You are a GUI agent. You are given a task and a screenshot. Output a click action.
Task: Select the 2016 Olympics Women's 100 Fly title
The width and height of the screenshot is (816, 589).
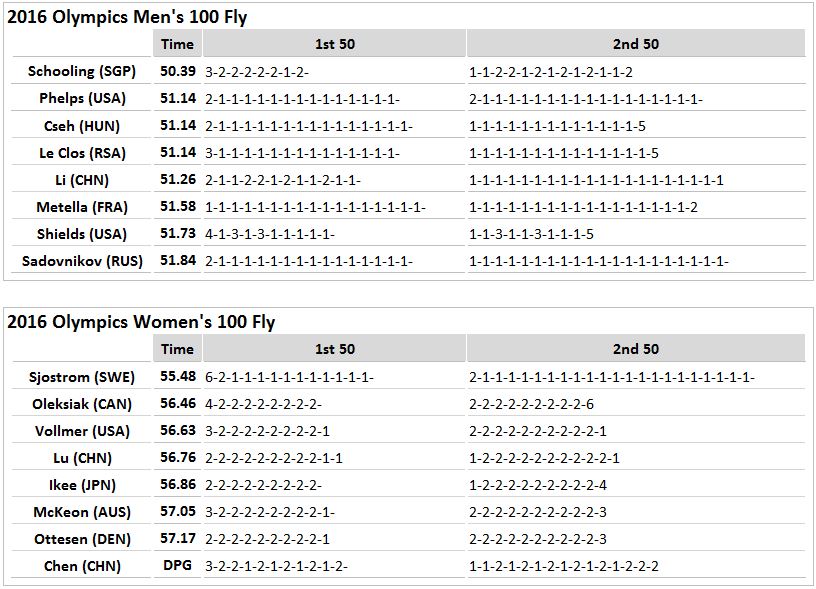tap(141, 322)
